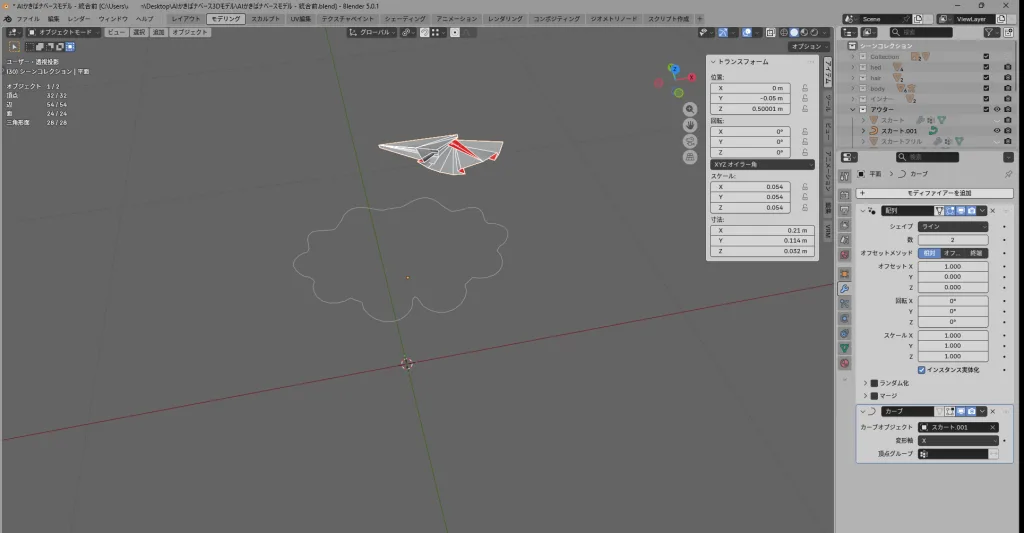Enable the ランダム化 checkbox
Viewport: 1024px width, 533px height.
point(874,383)
